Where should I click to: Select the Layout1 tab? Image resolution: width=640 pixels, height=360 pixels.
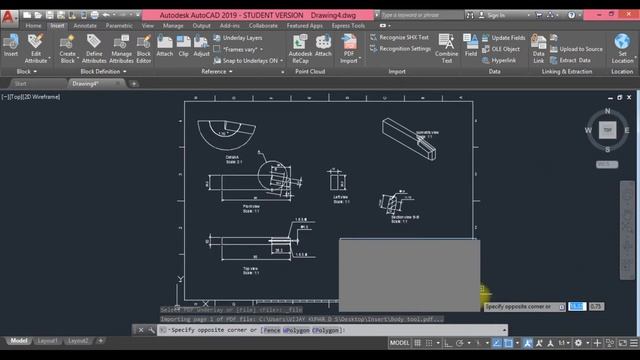(47, 341)
